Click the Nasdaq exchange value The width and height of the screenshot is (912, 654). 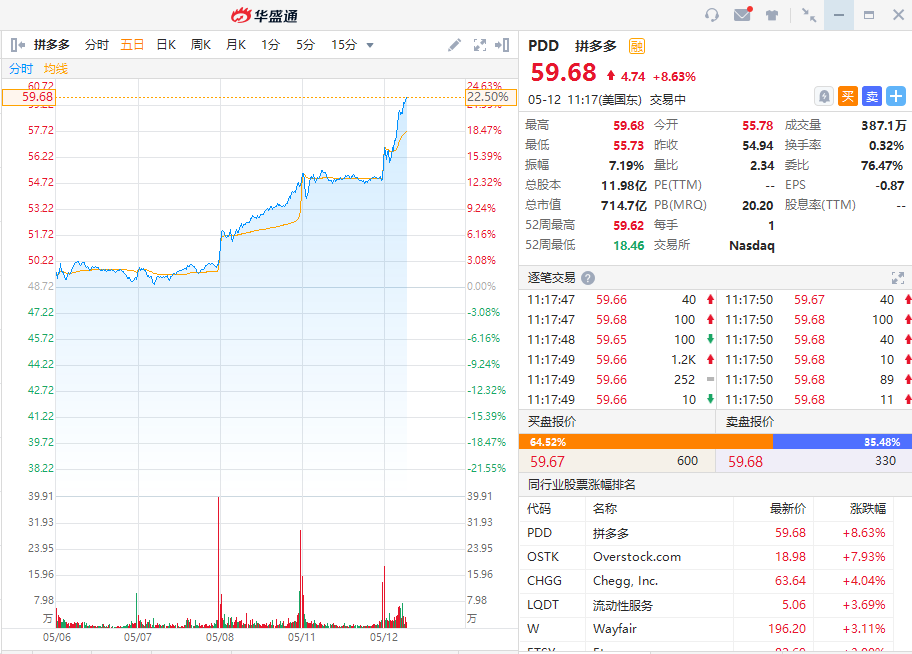point(751,246)
